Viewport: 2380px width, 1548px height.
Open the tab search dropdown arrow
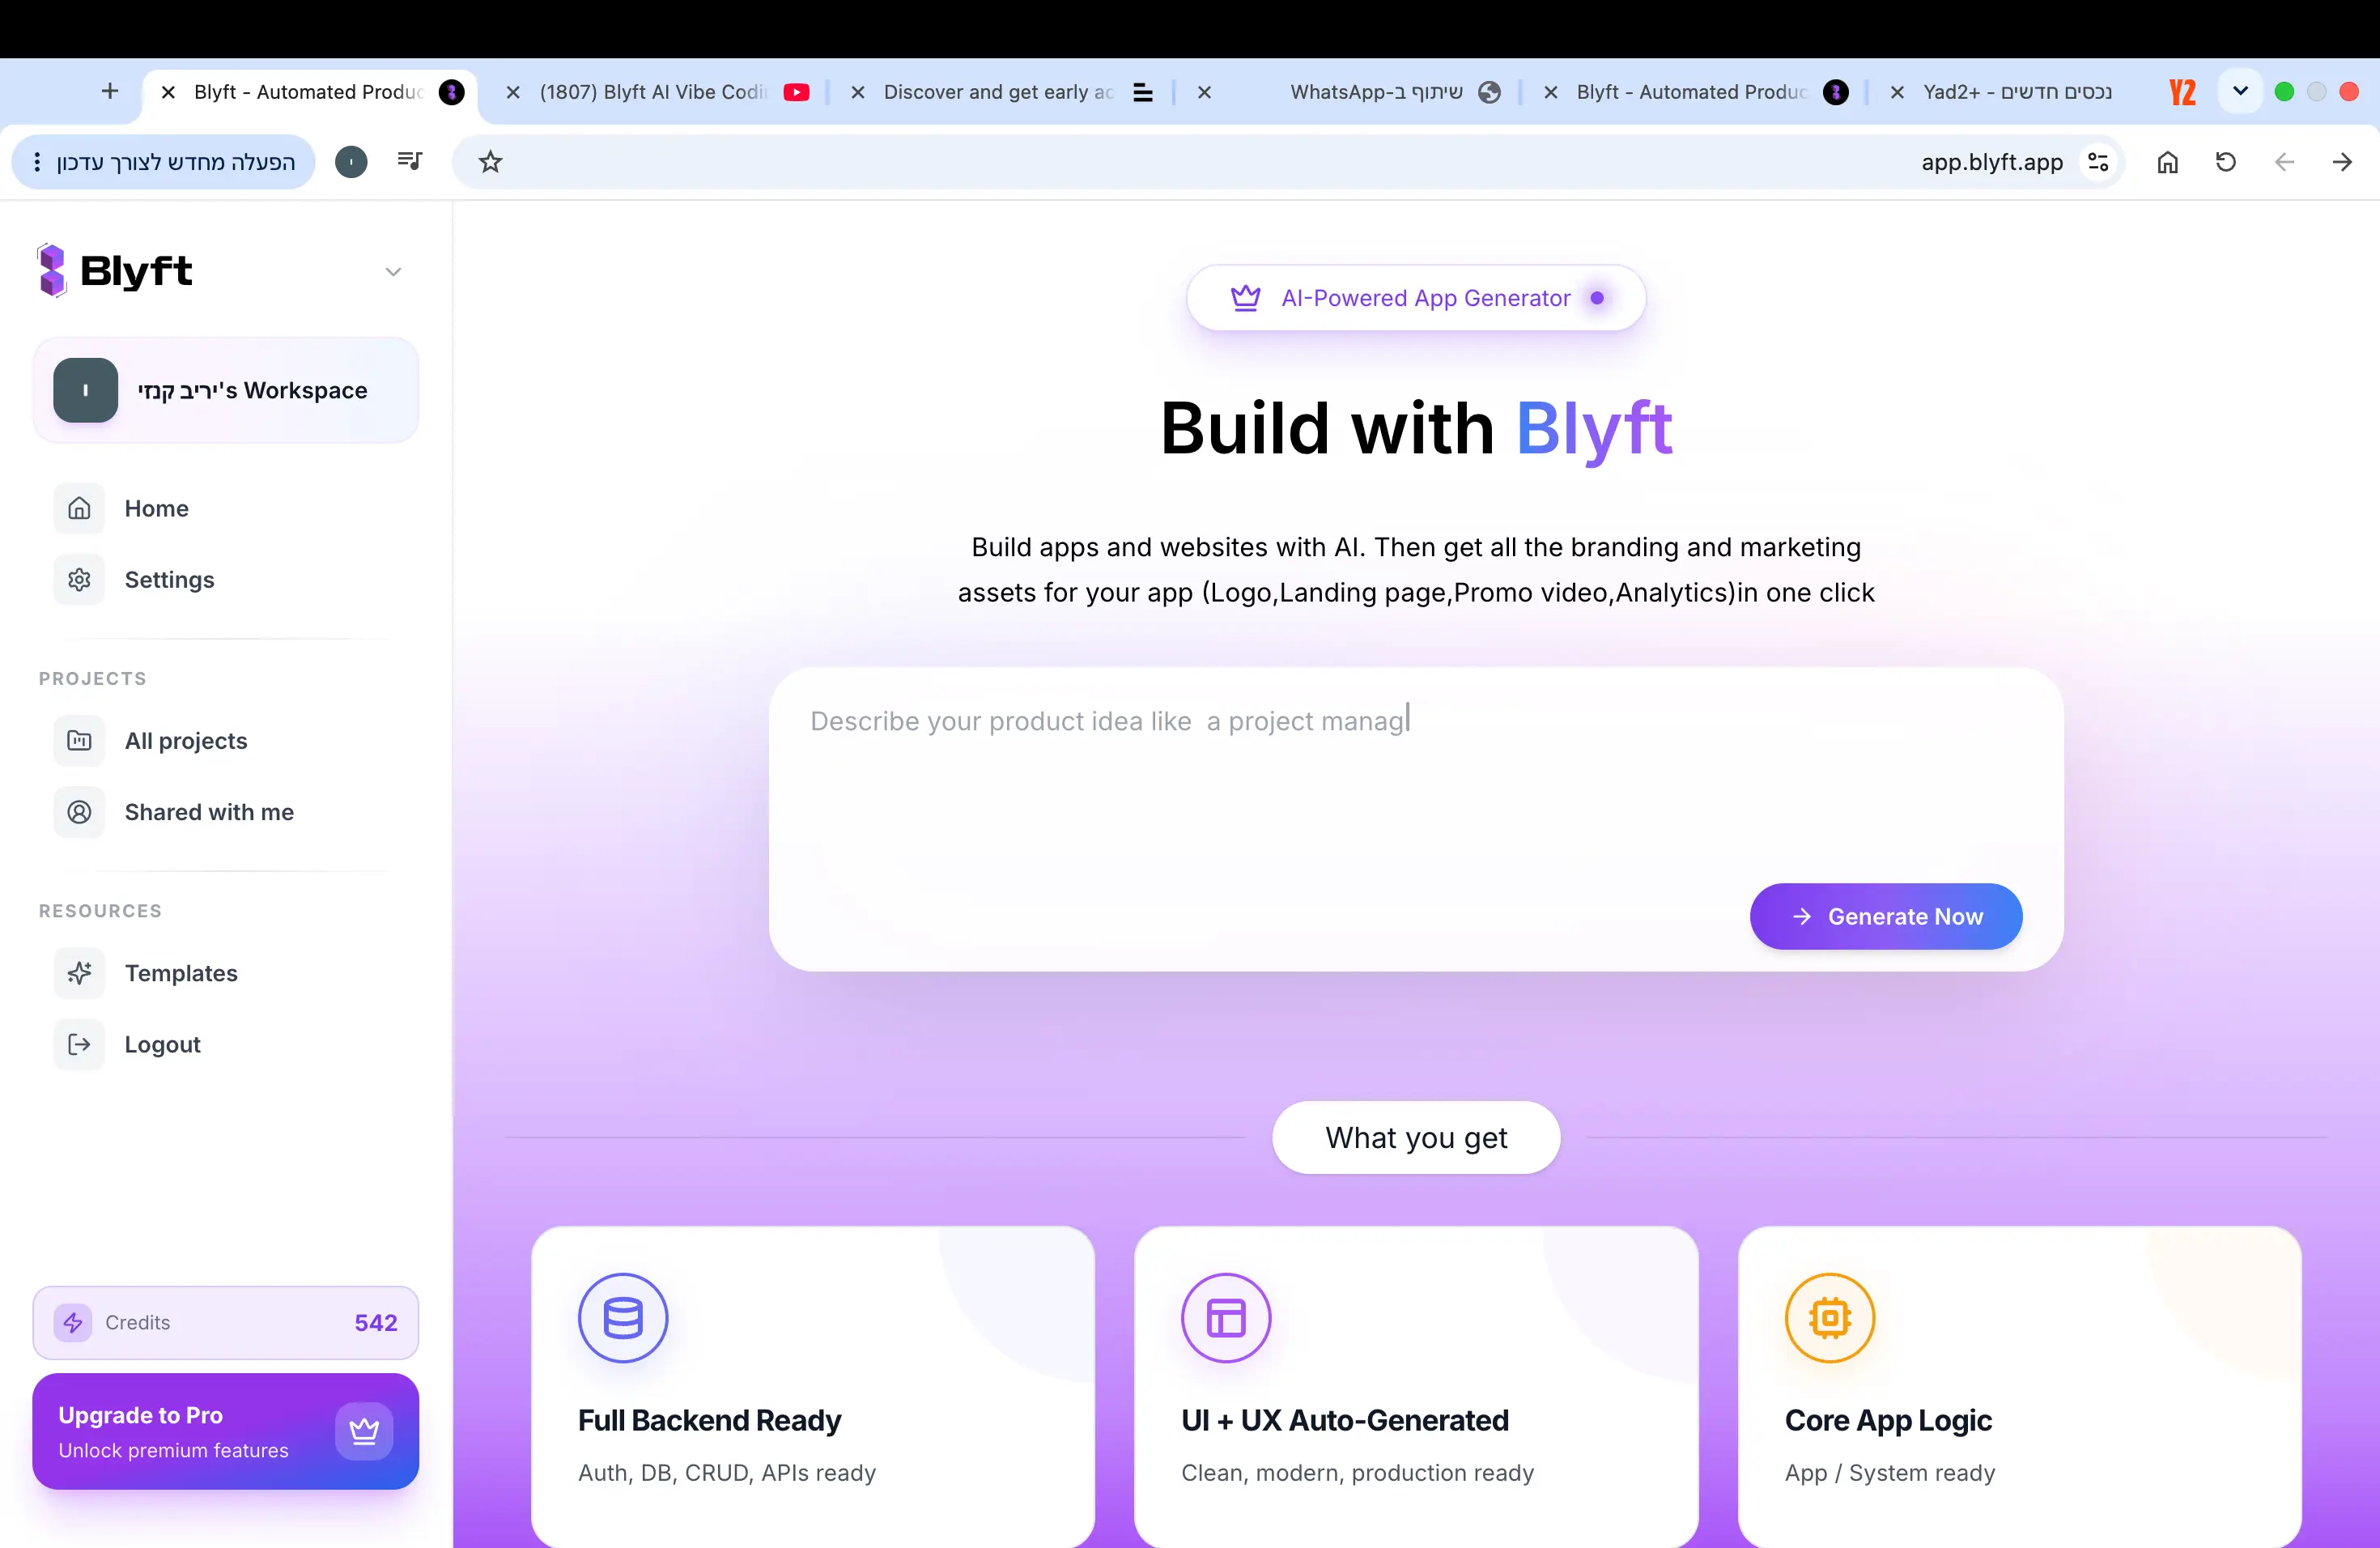click(x=2241, y=91)
